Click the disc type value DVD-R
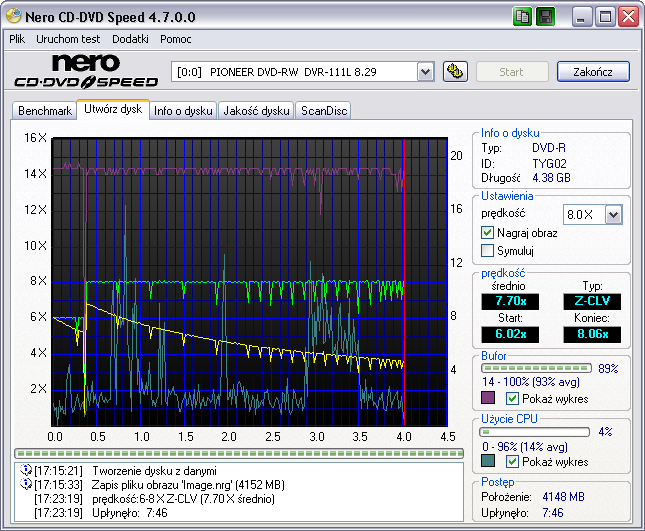Viewport: 645px width, 531px height. [x=549, y=148]
